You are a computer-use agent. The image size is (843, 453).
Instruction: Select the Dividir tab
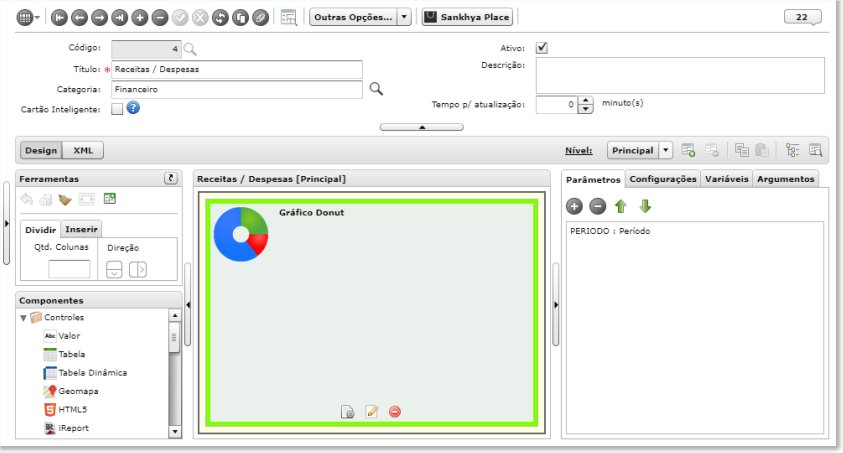pyautogui.click(x=40, y=229)
